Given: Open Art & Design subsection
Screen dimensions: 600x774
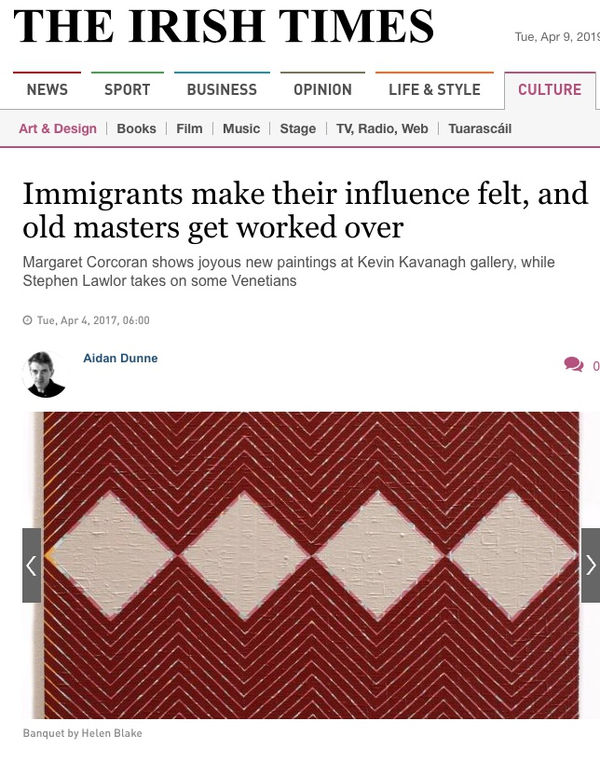Looking at the screenshot, I should pos(58,128).
